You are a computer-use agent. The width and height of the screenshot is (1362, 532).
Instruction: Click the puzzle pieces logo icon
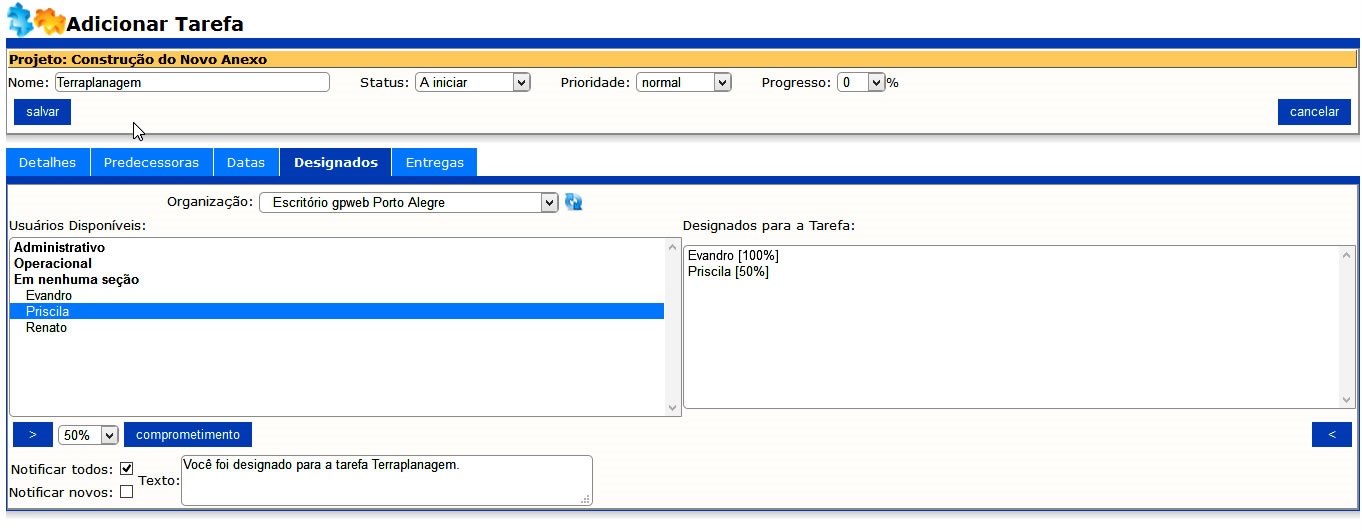tap(35, 20)
